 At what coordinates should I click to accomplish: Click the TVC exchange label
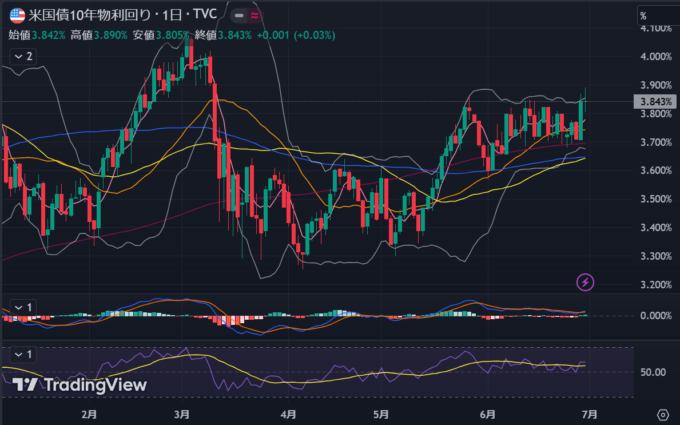(208, 17)
